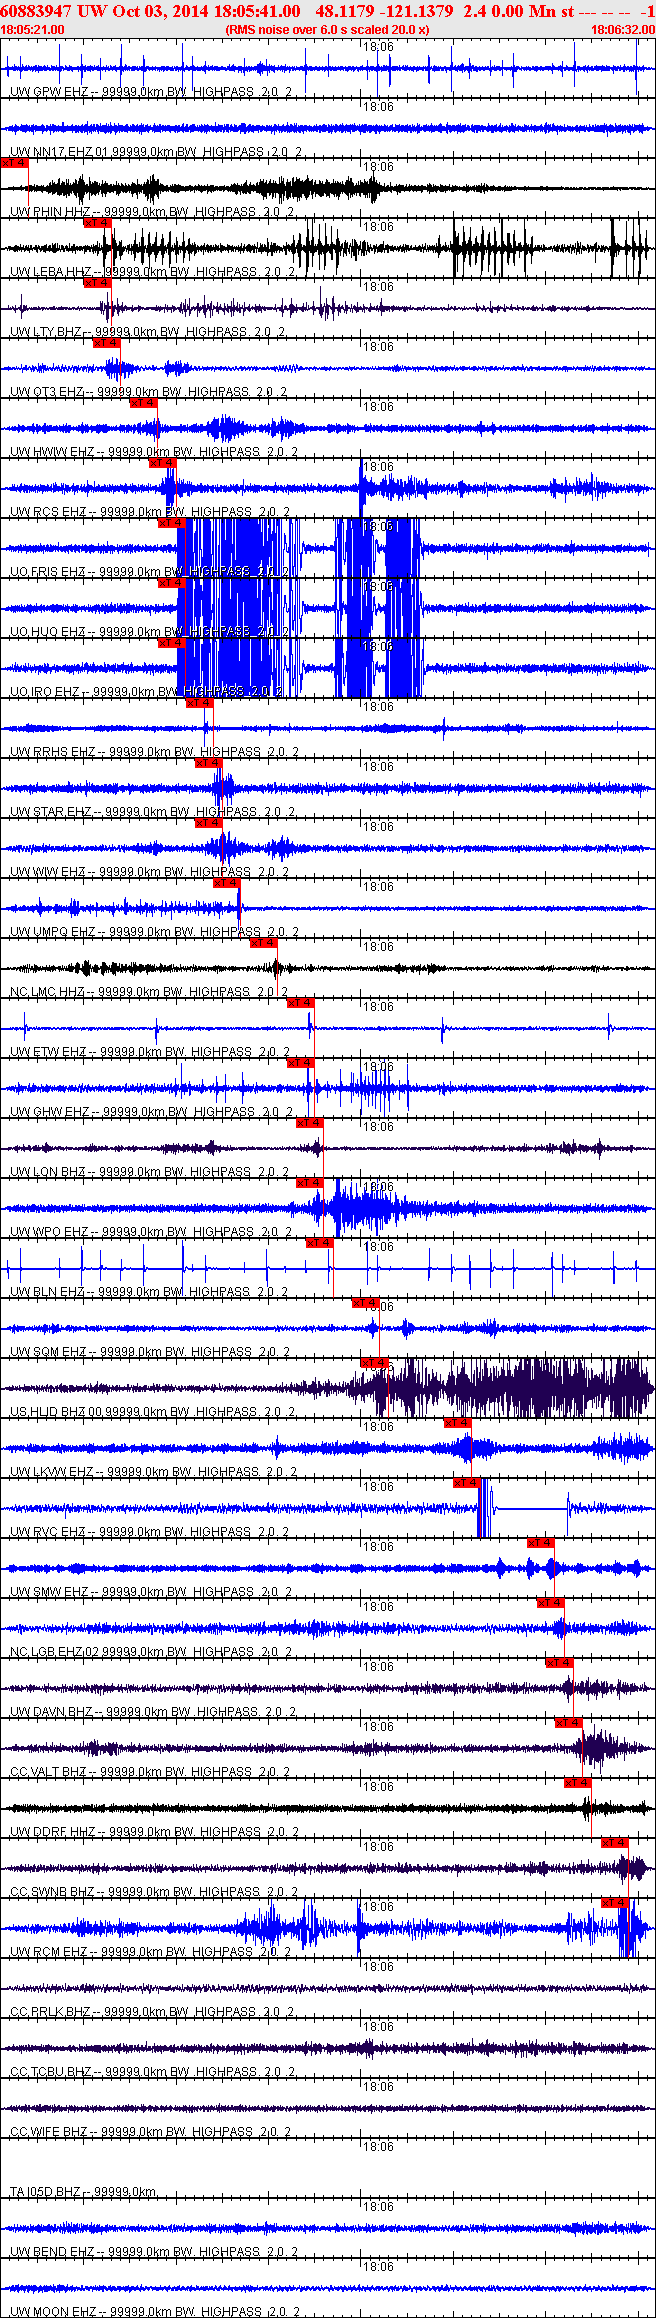Image resolution: width=656 pixels, height=2318 pixels.
Task: Click the CC WIFE BHZ station label
Action: (x=151, y=2132)
